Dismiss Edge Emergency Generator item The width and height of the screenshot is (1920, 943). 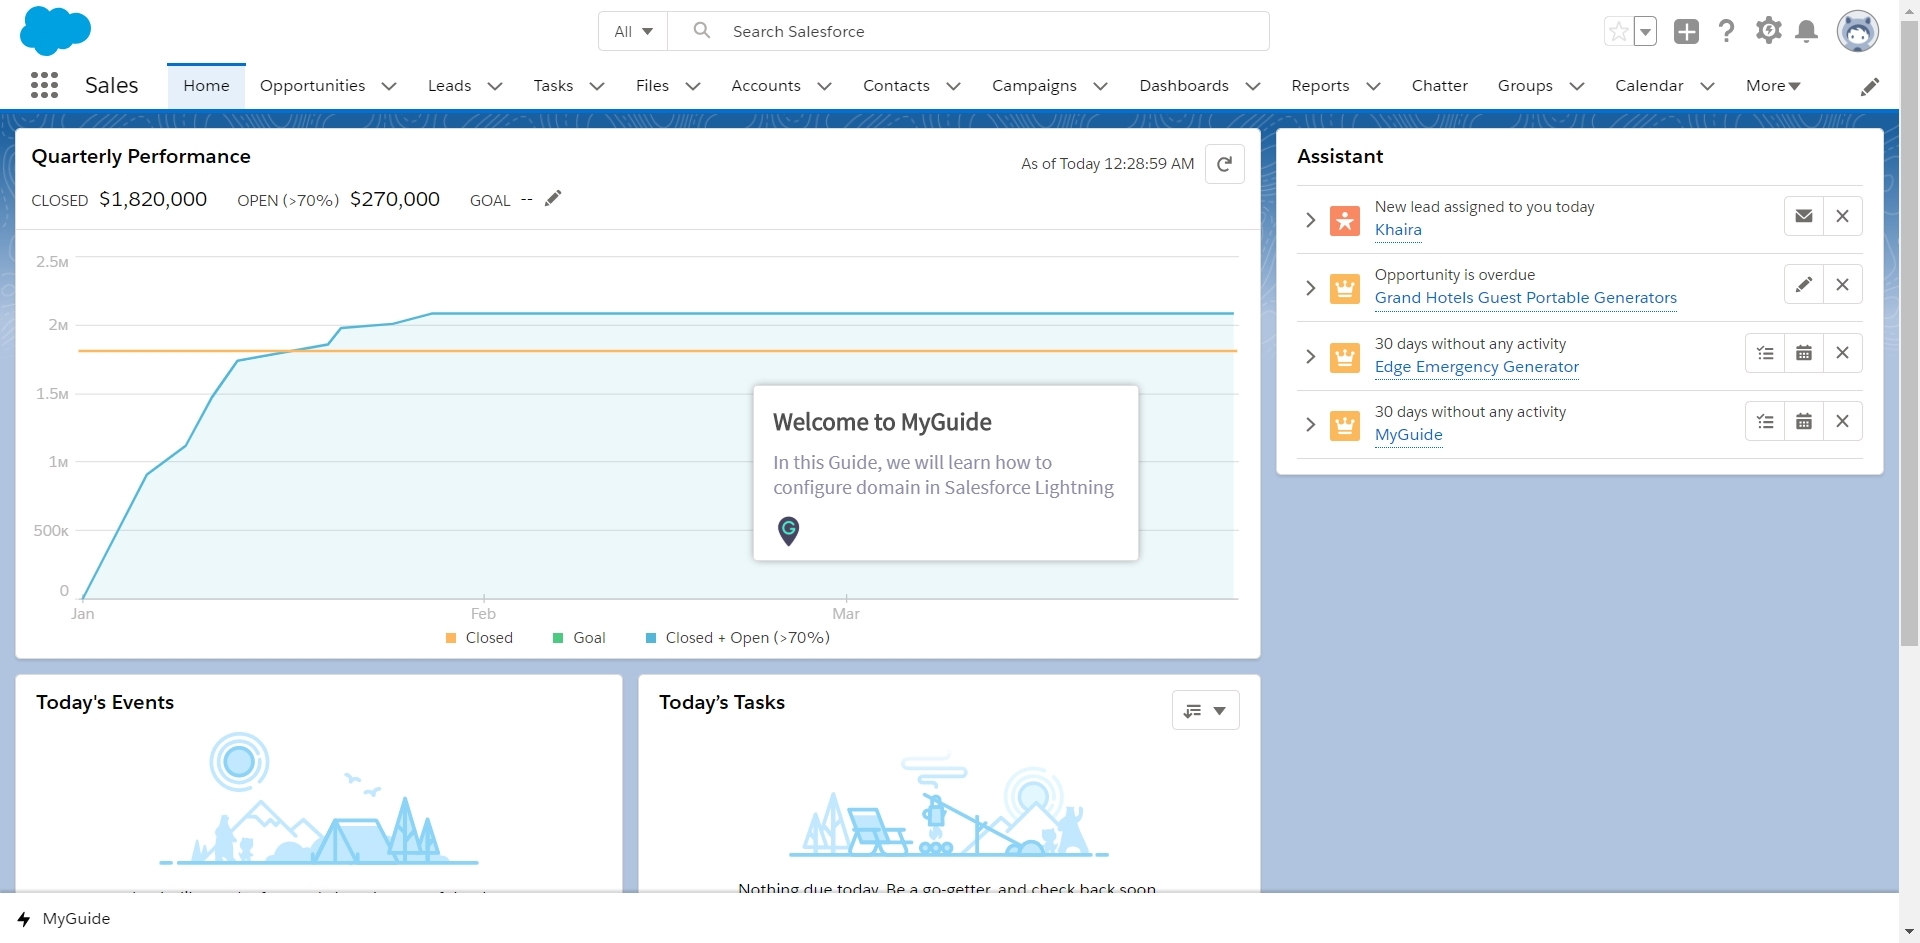(1842, 353)
